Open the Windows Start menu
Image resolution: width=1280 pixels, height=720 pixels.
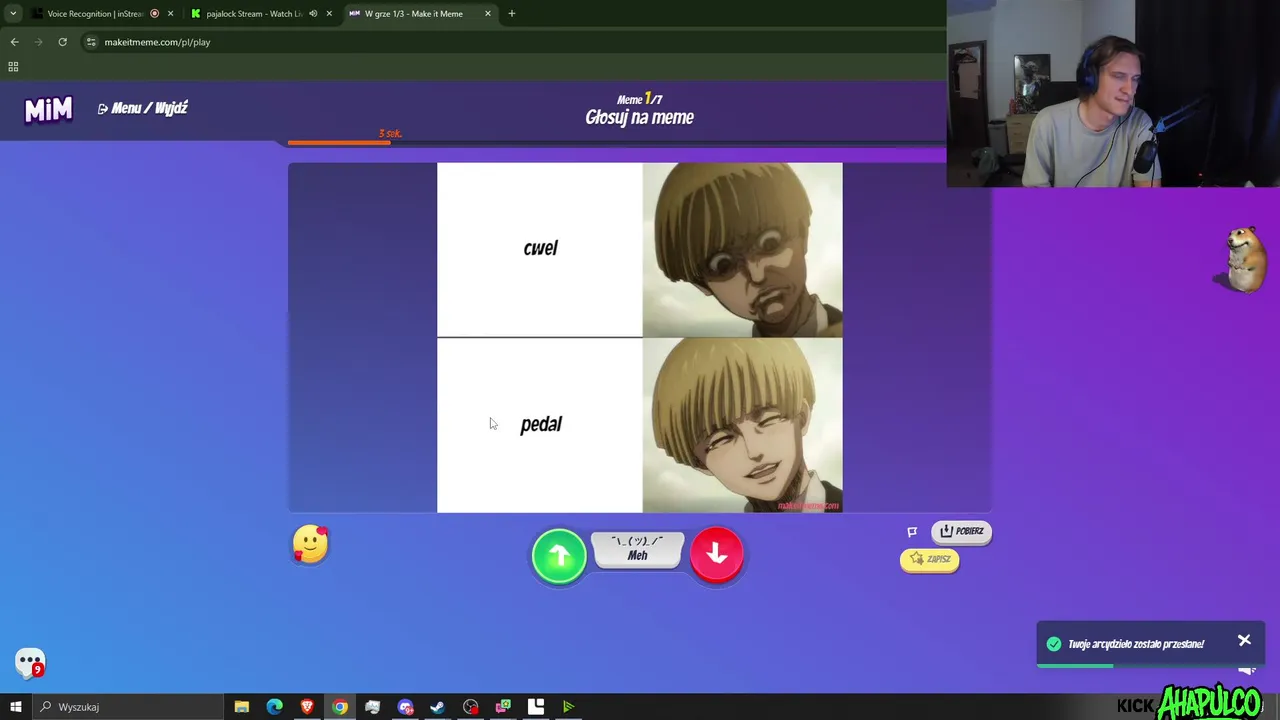tap(15, 707)
